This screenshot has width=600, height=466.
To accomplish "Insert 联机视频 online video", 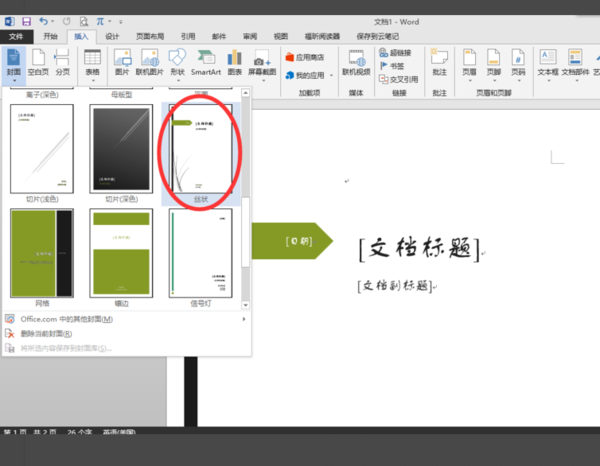I will pyautogui.click(x=356, y=63).
